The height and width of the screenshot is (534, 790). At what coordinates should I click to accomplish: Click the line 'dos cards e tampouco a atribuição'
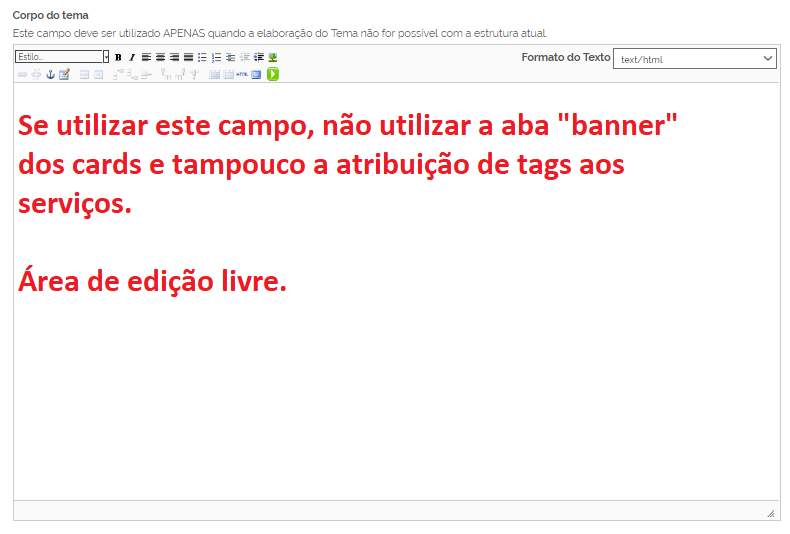click(x=321, y=165)
